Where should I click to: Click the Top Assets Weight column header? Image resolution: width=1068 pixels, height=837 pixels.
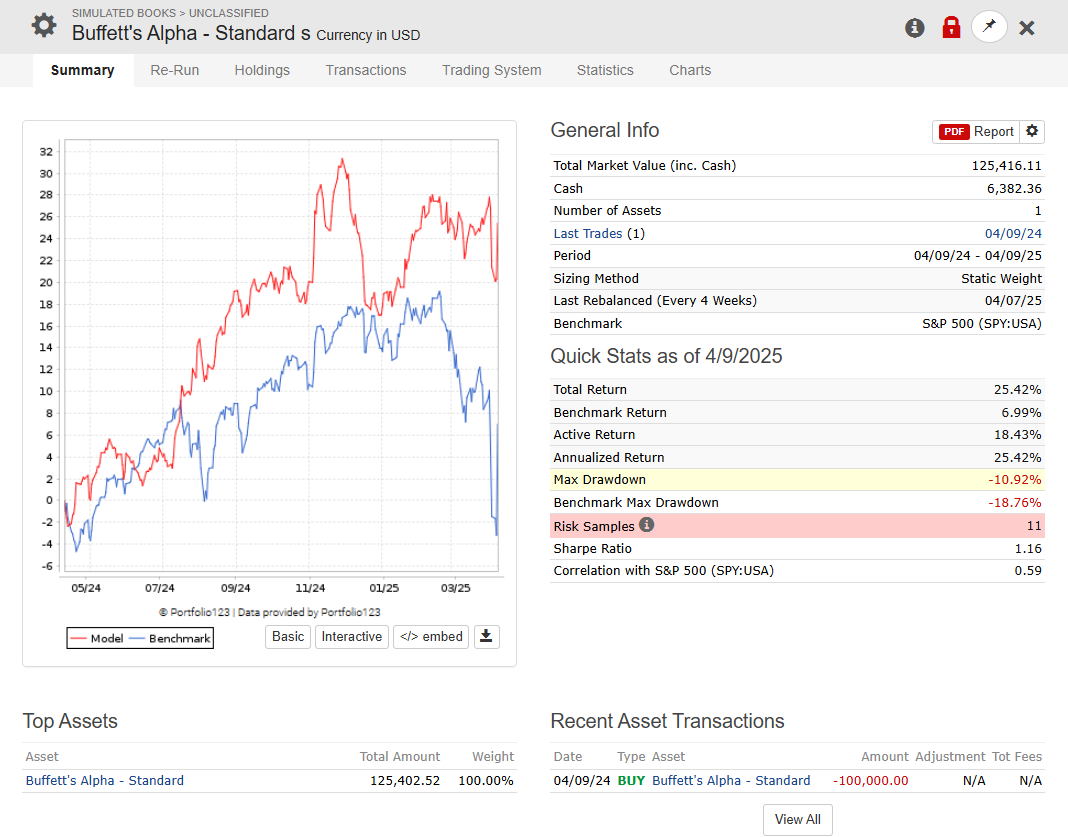(x=493, y=757)
